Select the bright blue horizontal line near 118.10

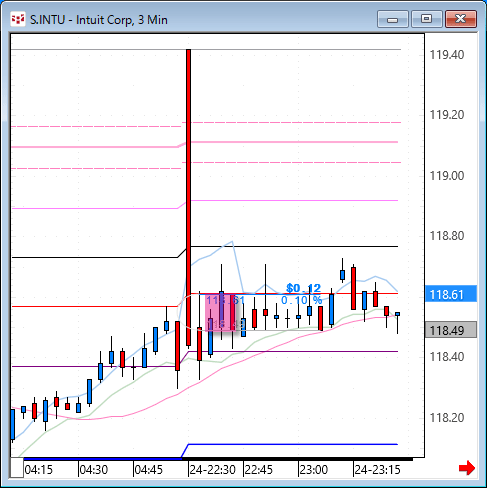pyautogui.click(x=293, y=444)
